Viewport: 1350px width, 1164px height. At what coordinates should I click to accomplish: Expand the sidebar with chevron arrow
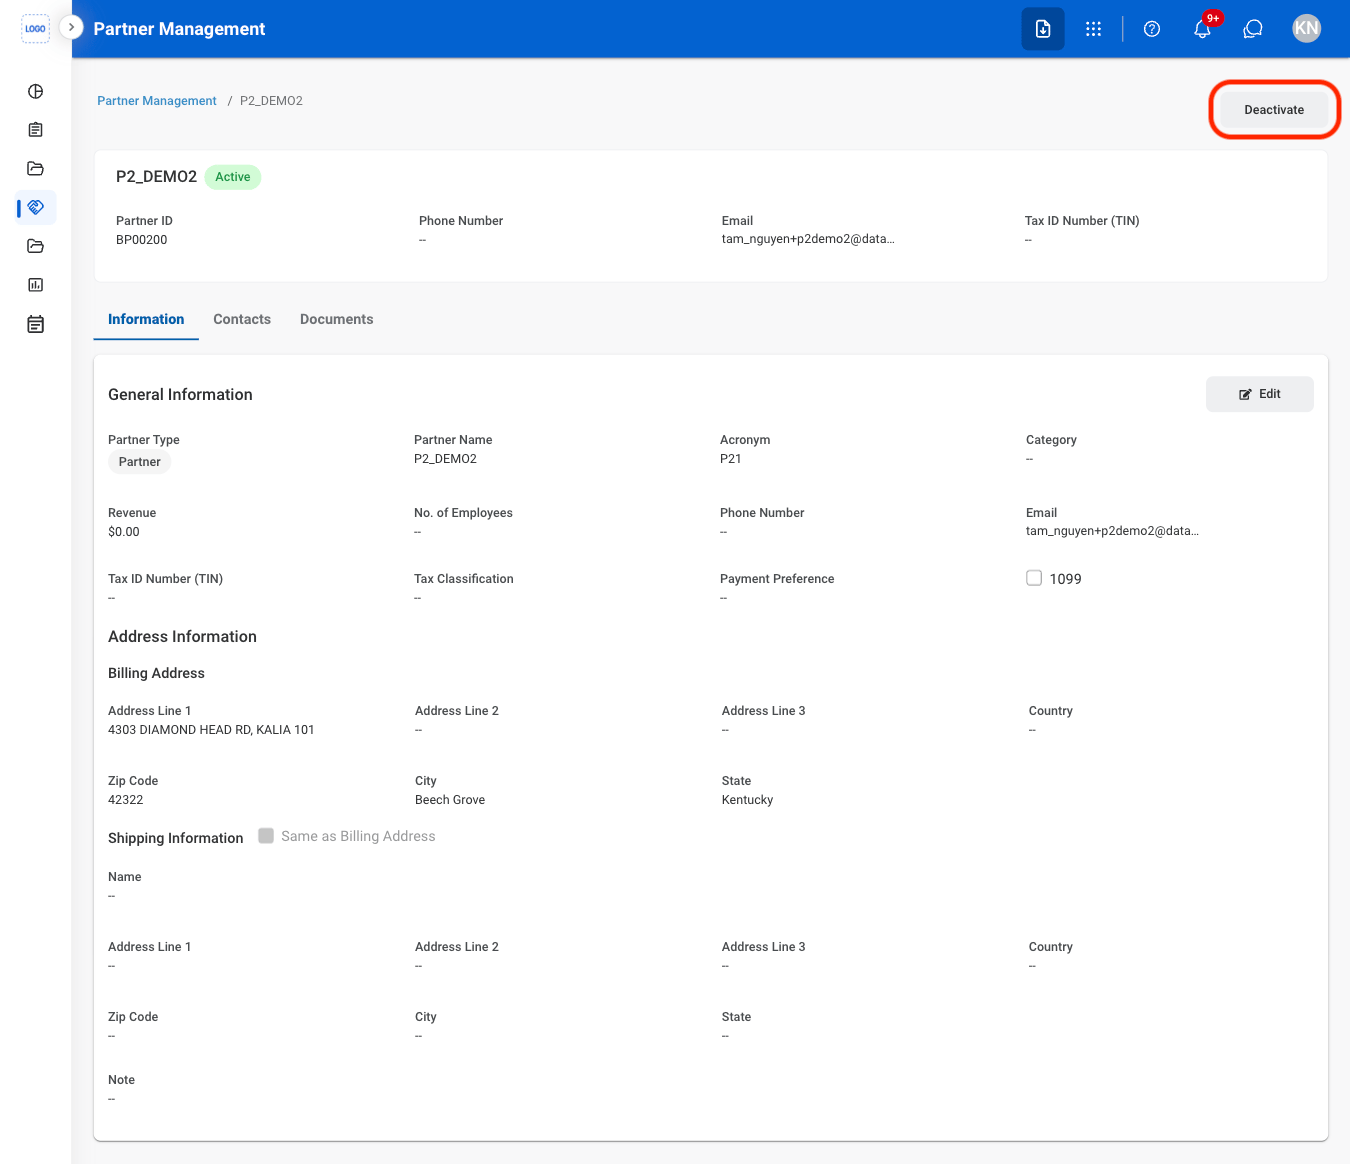(x=71, y=28)
